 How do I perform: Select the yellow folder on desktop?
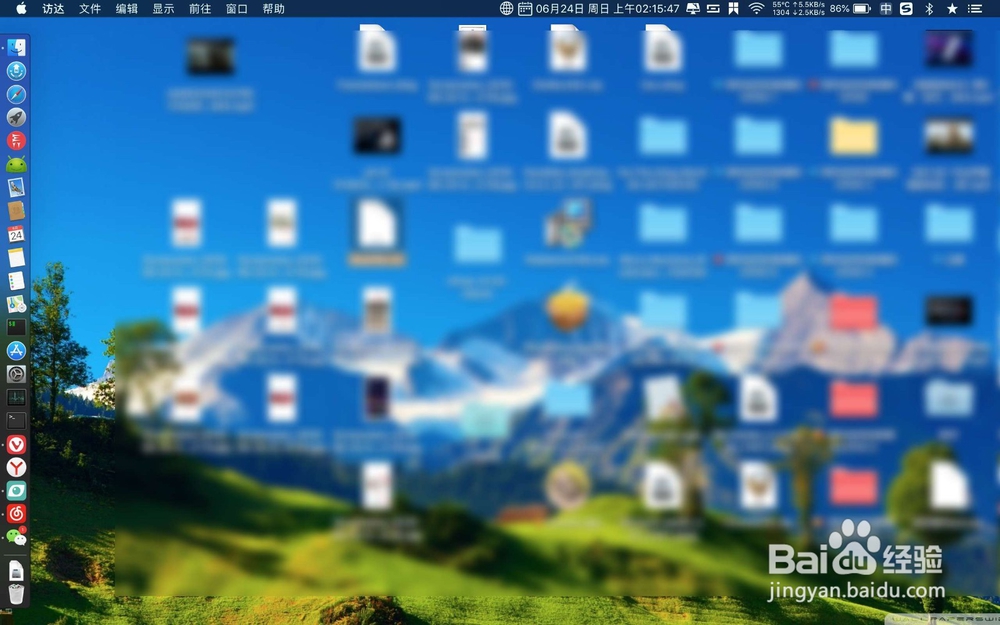(x=853, y=136)
